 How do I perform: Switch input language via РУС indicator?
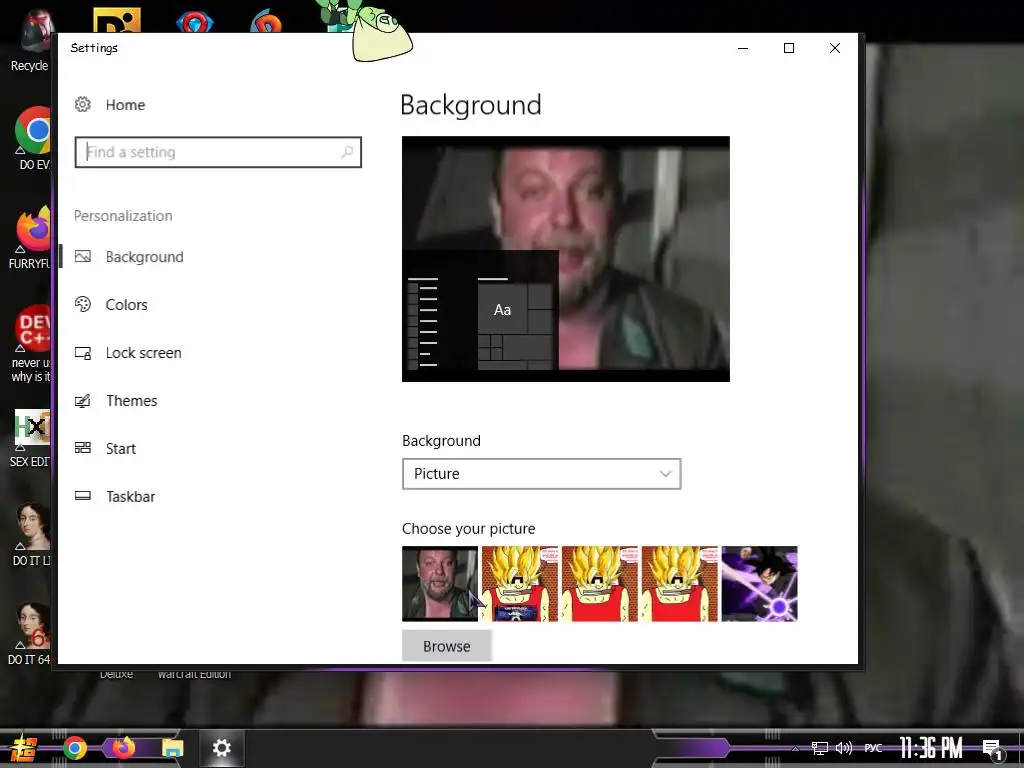coord(873,748)
